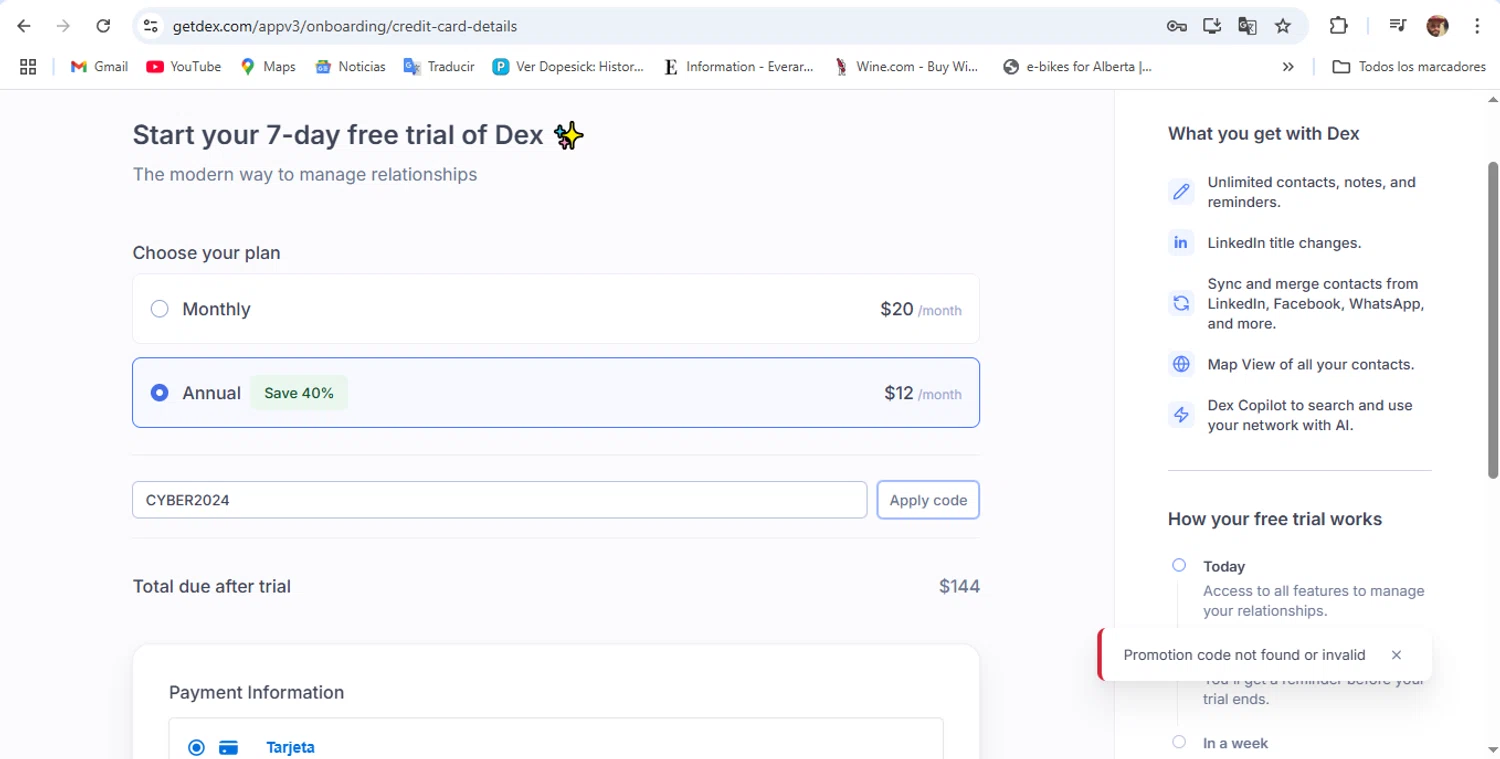Open the e-bikes for Alberta bookmark
Image resolution: width=1500 pixels, height=759 pixels.
tap(1077, 67)
